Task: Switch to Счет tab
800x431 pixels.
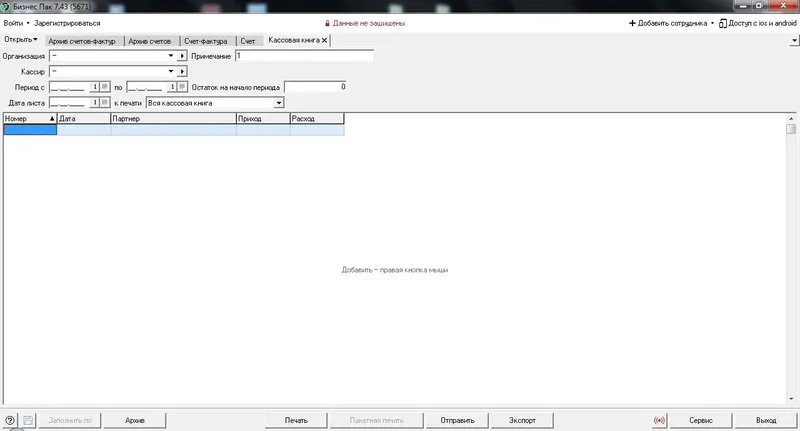Action: [x=247, y=41]
